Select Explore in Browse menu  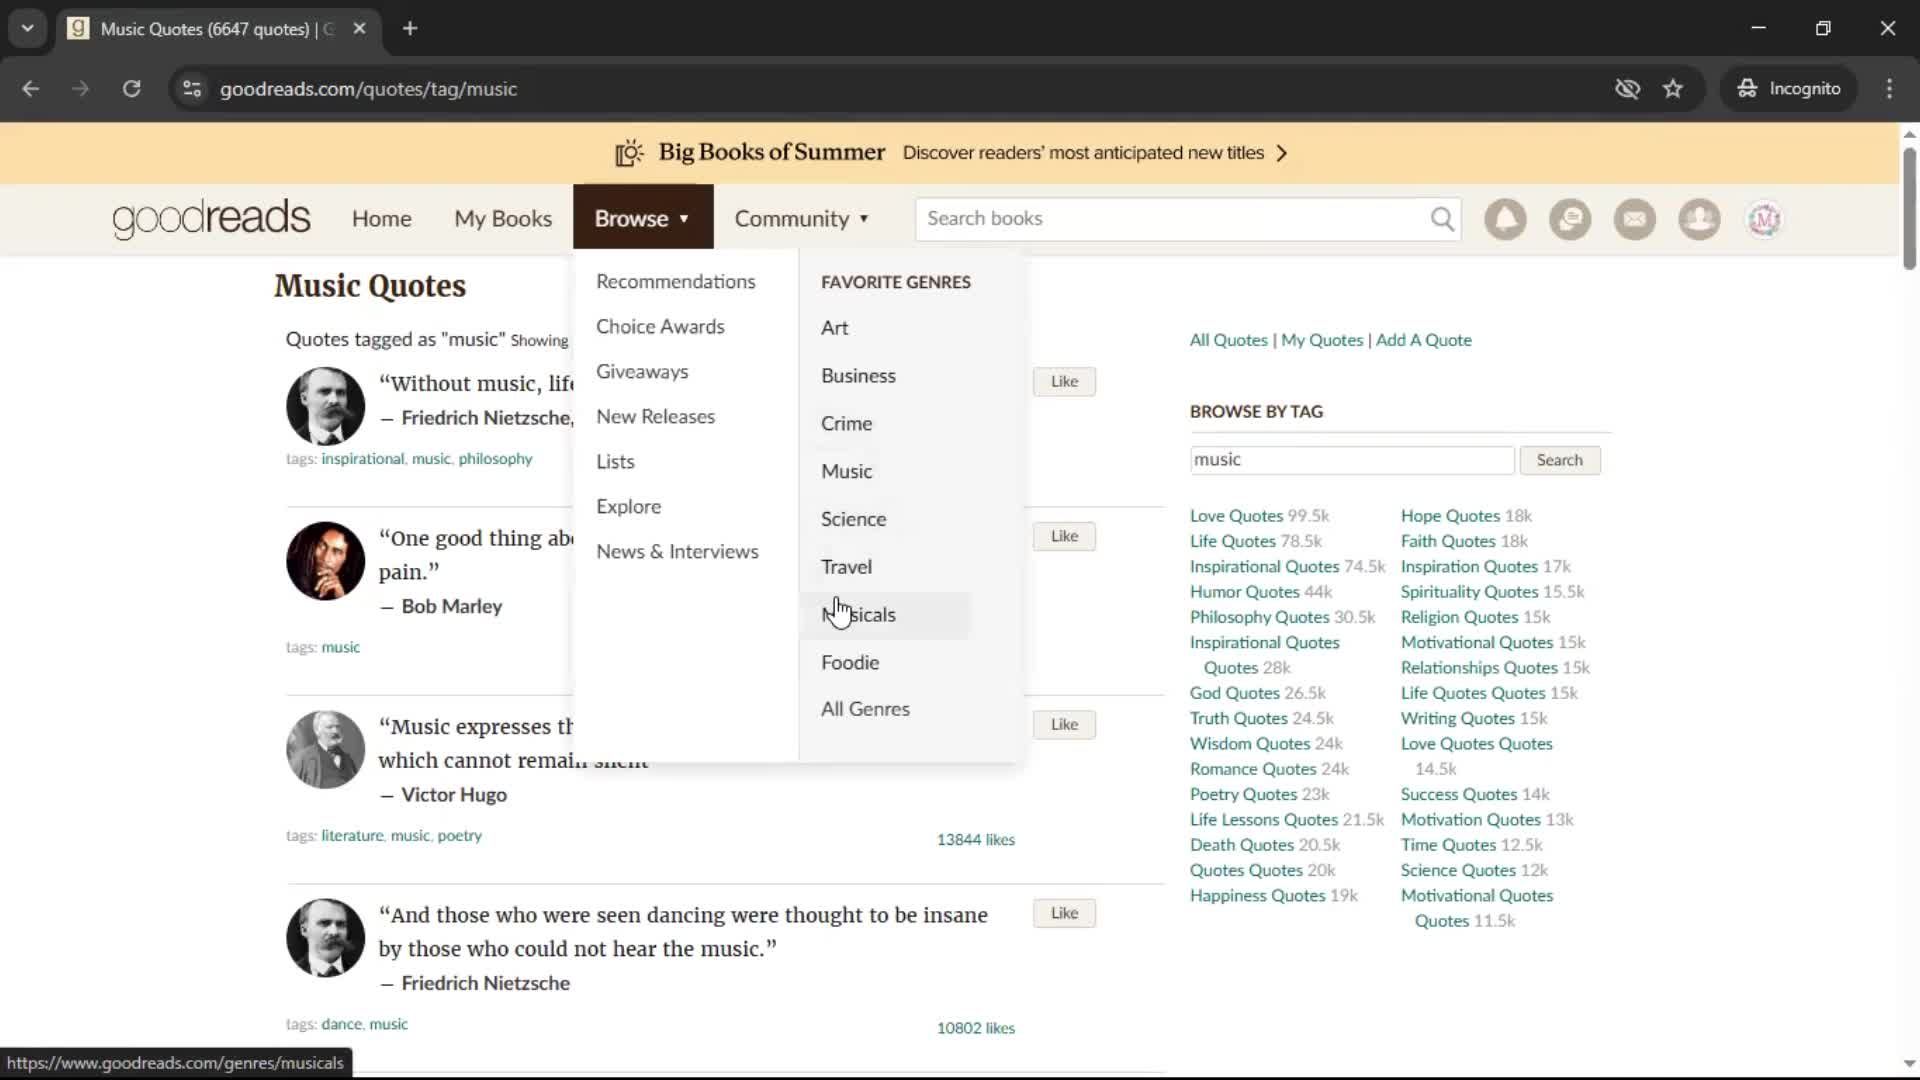click(628, 507)
